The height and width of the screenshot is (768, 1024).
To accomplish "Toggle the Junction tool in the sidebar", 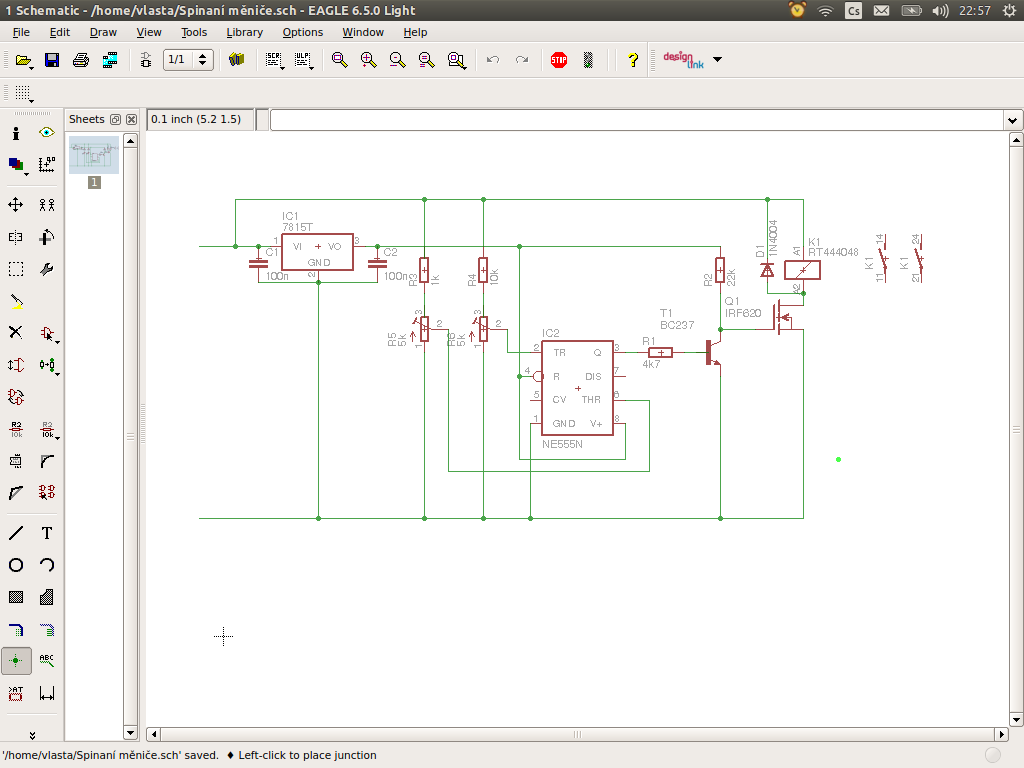I will 16,661.
